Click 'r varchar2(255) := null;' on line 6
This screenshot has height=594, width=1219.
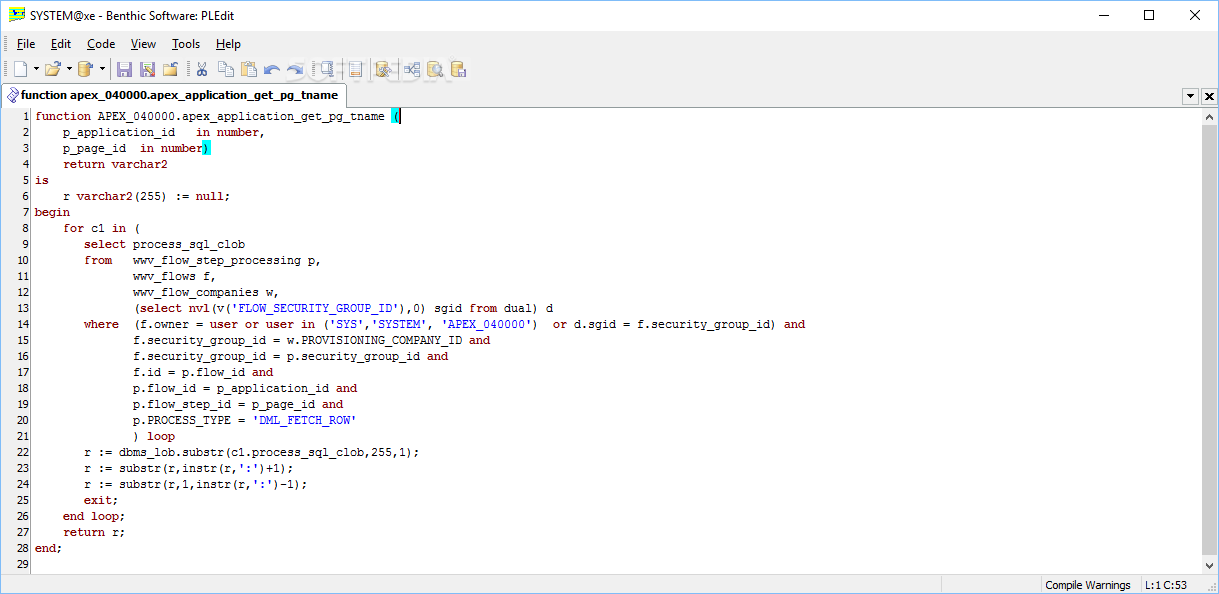pyautogui.click(x=147, y=196)
